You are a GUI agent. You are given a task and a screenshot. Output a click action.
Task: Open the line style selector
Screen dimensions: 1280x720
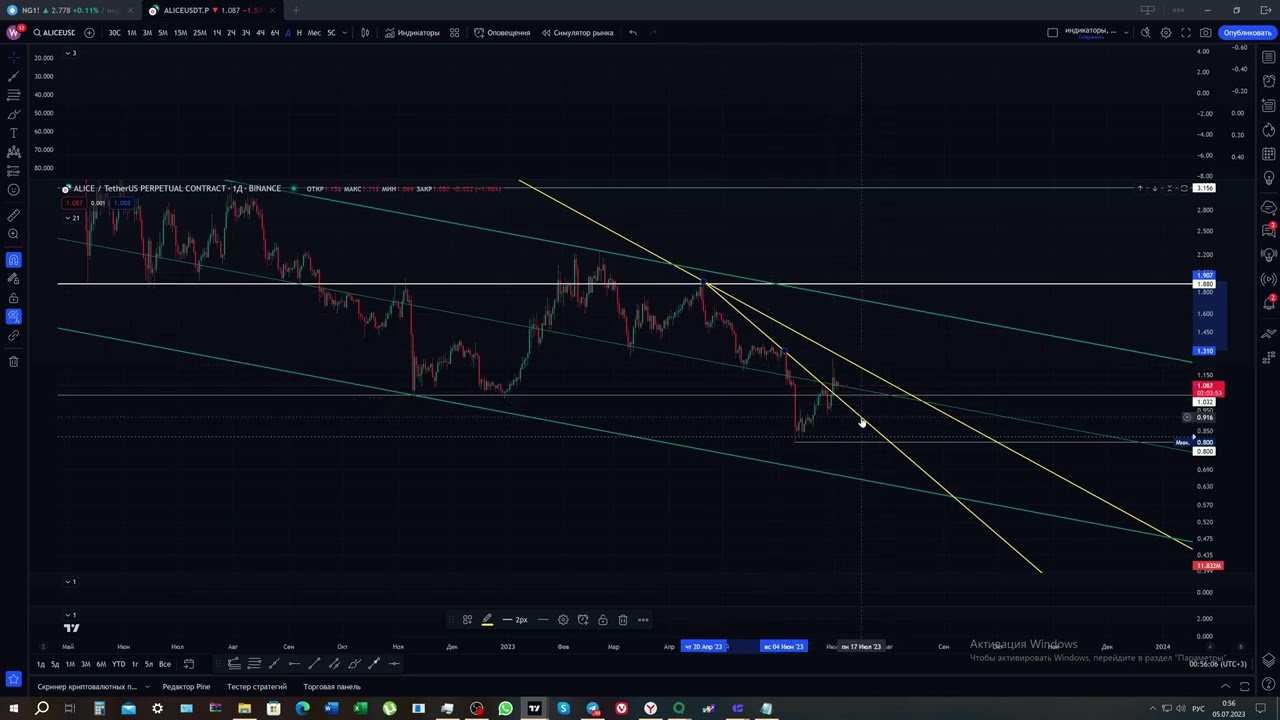[x=543, y=620]
